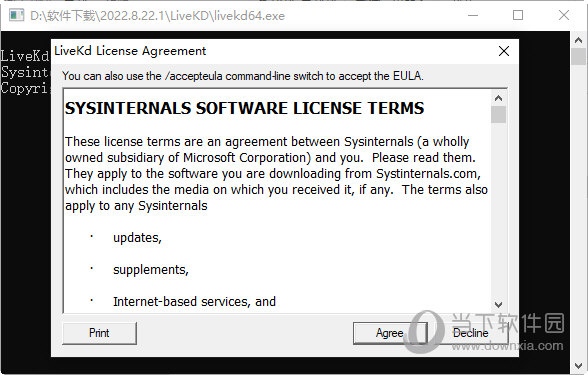Click the license text track below thumb
588x375 pixels.
(x=498, y=210)
